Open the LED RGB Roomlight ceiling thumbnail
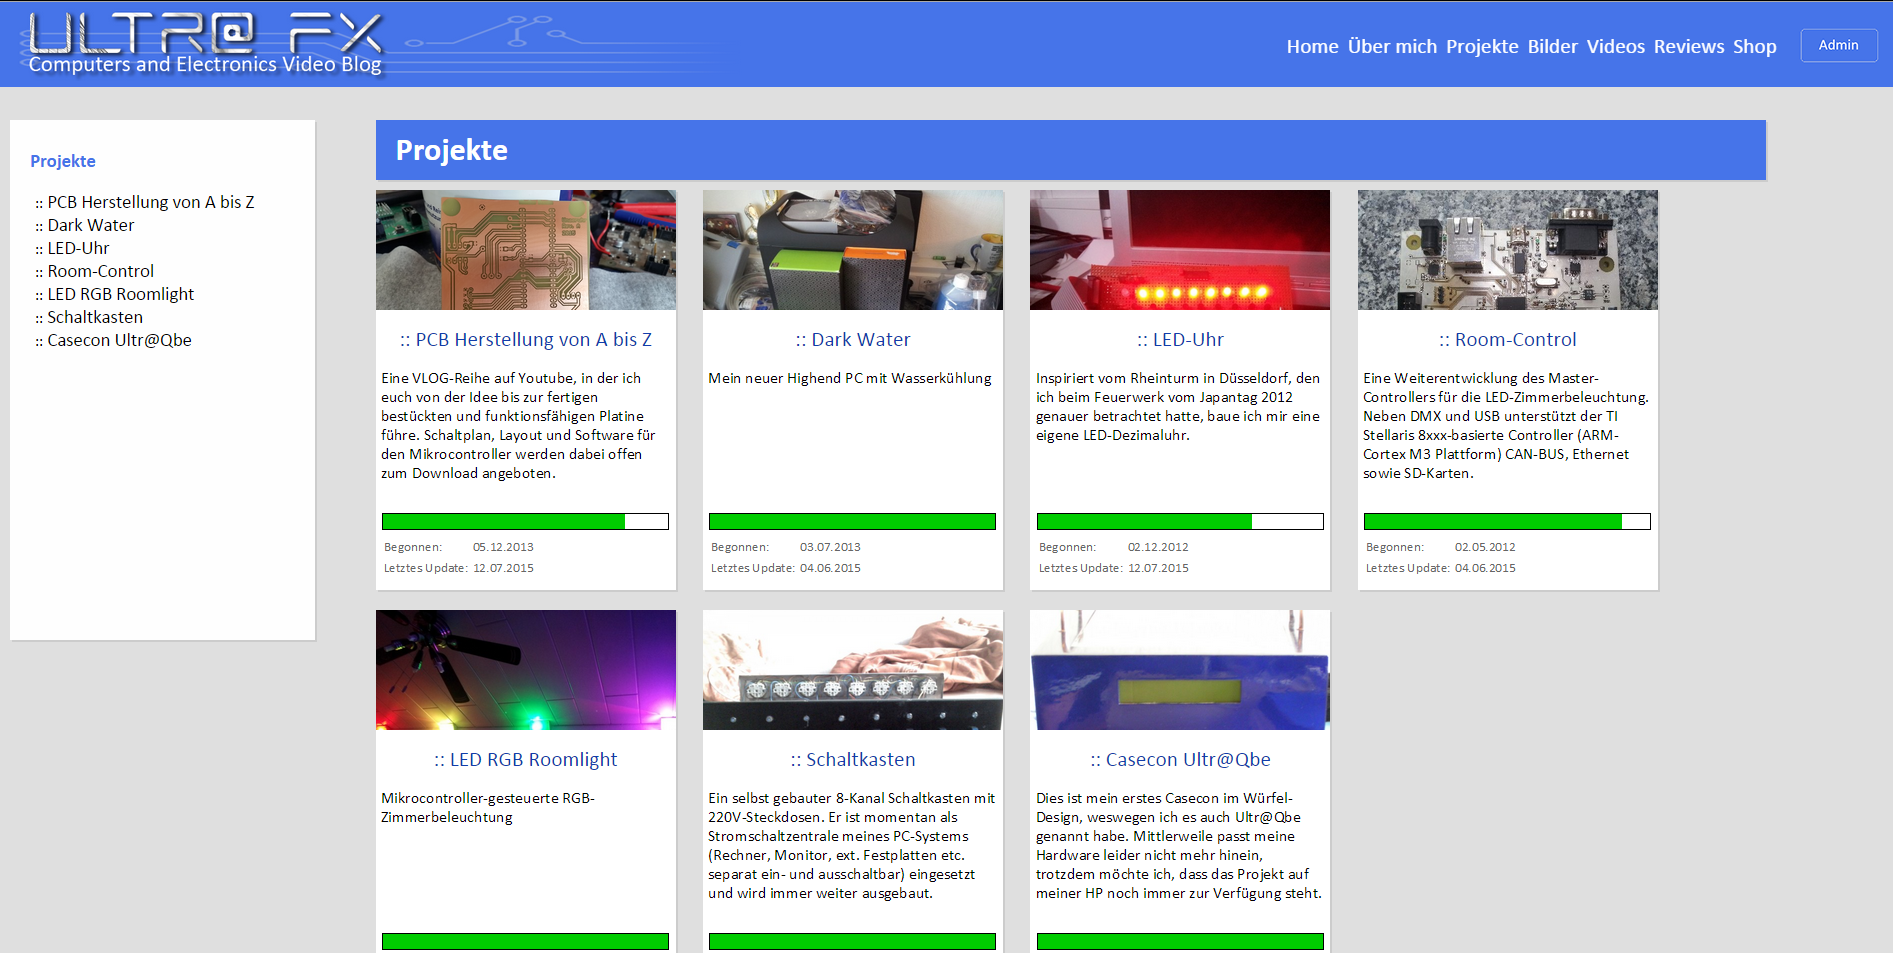The image size is (1893, 953). pos(526,670)
